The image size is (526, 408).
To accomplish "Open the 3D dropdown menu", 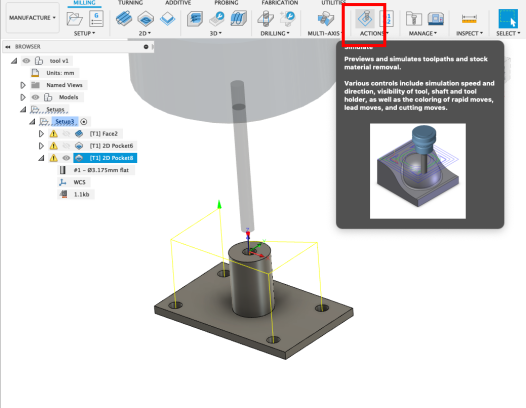I will [x=215, y=33].
